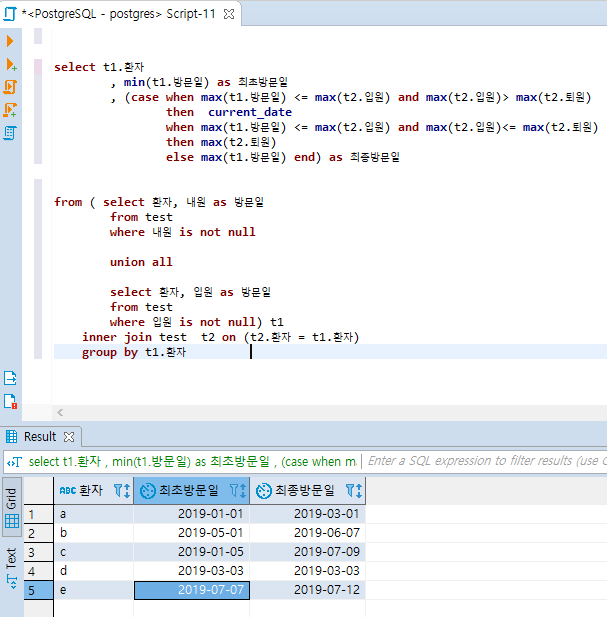
Task: Open the export result sidebar icon
Action: point(10,378)
